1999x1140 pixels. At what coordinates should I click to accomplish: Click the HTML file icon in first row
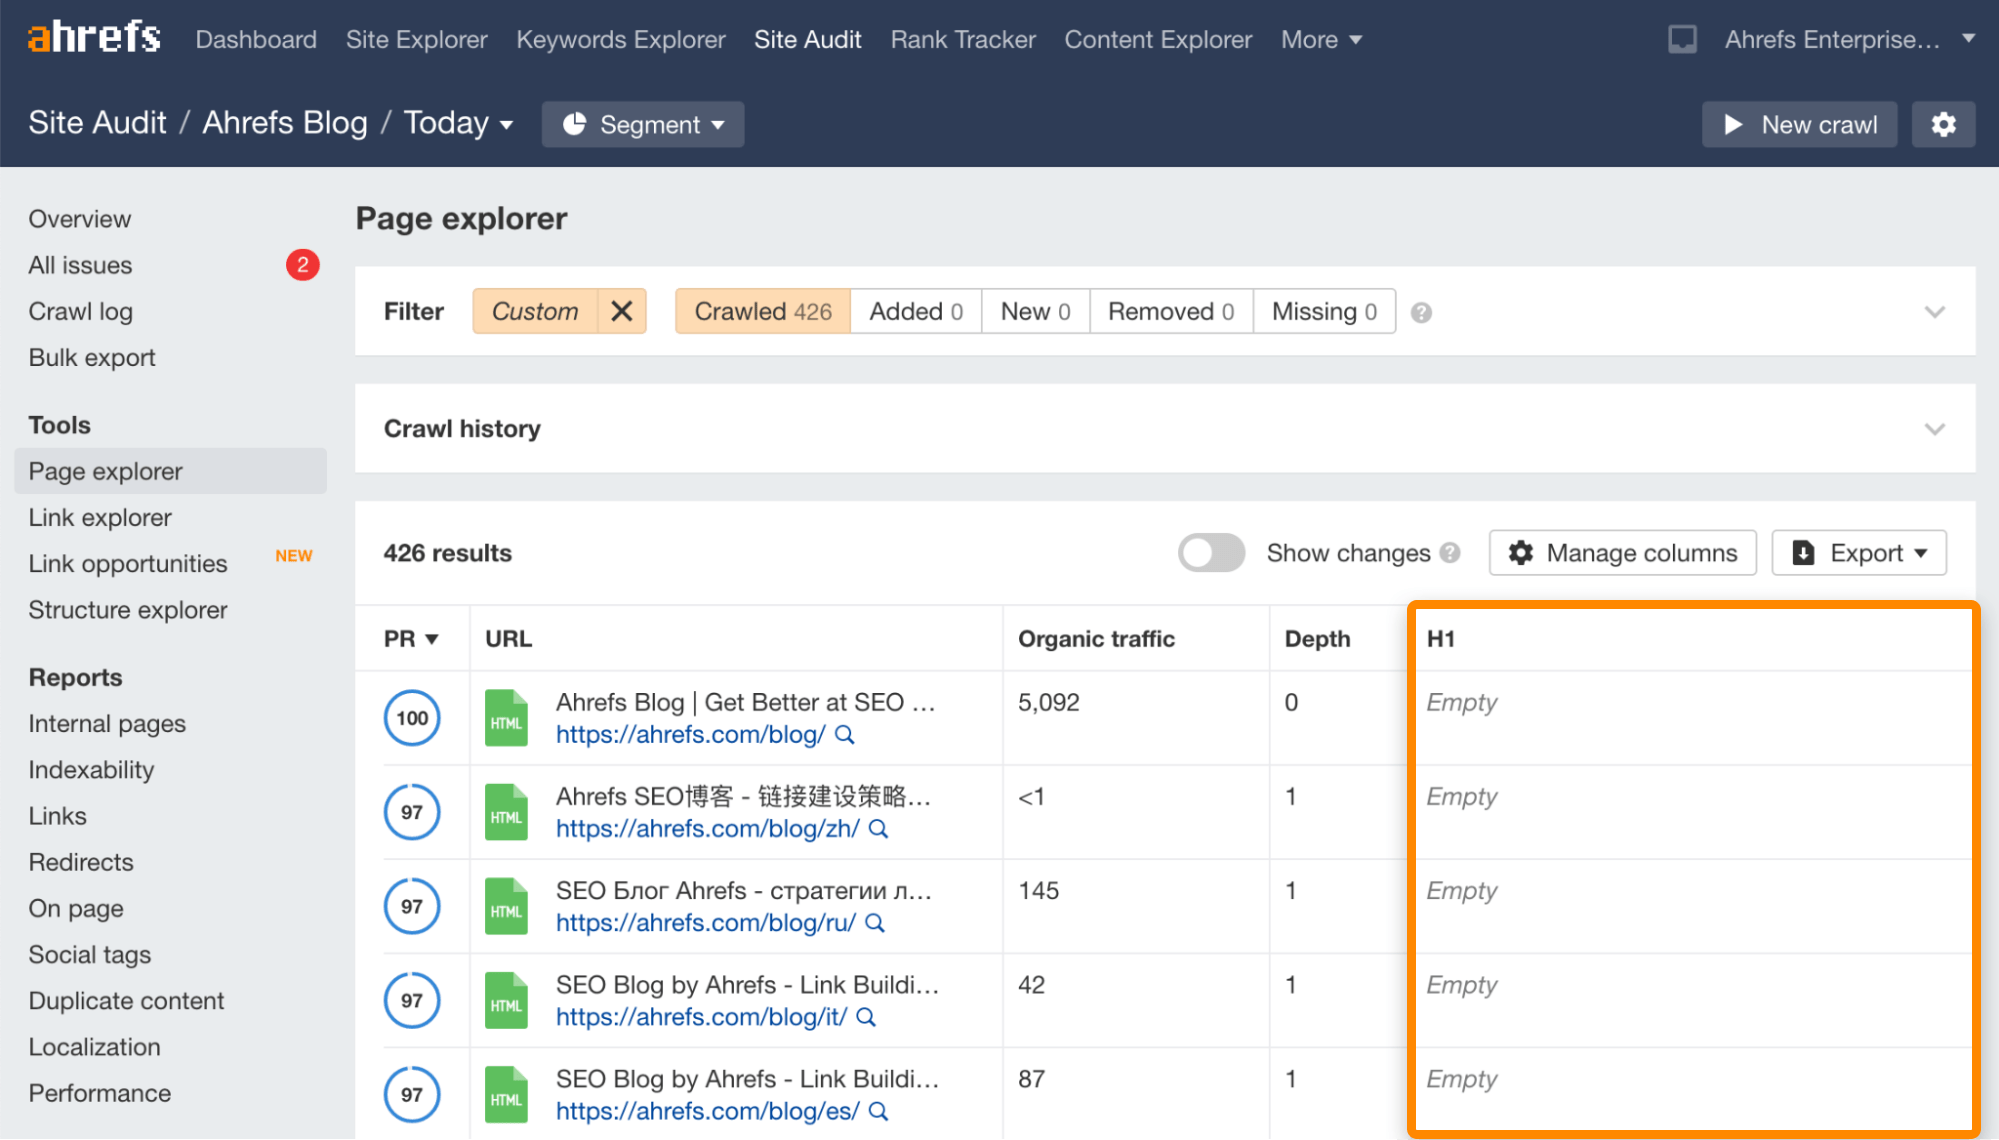tap(506, 718)
